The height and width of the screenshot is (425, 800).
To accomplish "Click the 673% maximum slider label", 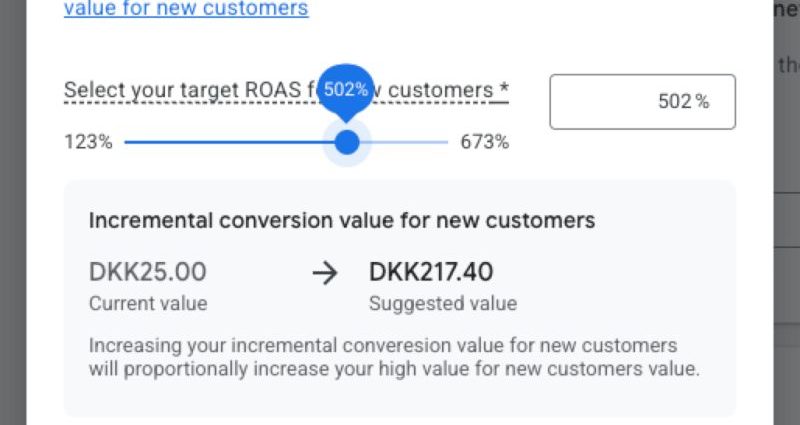I will pos(484,142).
